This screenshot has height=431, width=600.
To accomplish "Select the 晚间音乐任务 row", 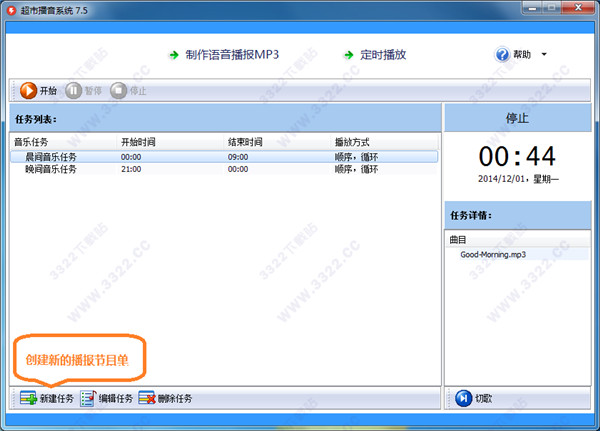I will point(224,169).
